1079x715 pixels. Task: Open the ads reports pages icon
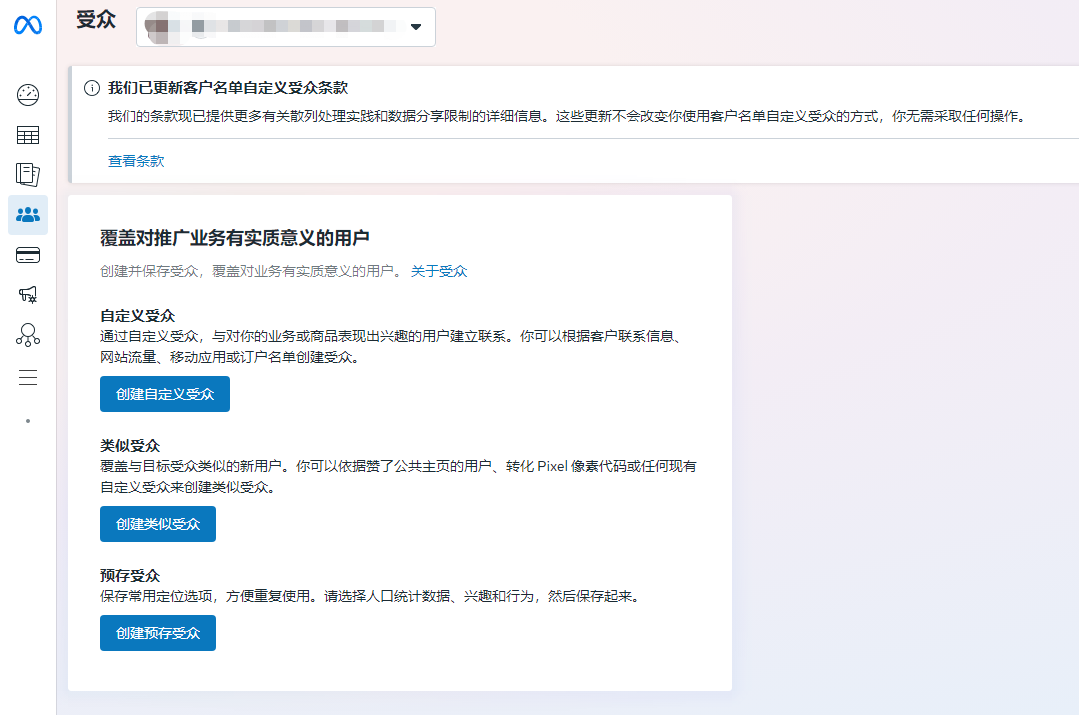click(27, 174)
